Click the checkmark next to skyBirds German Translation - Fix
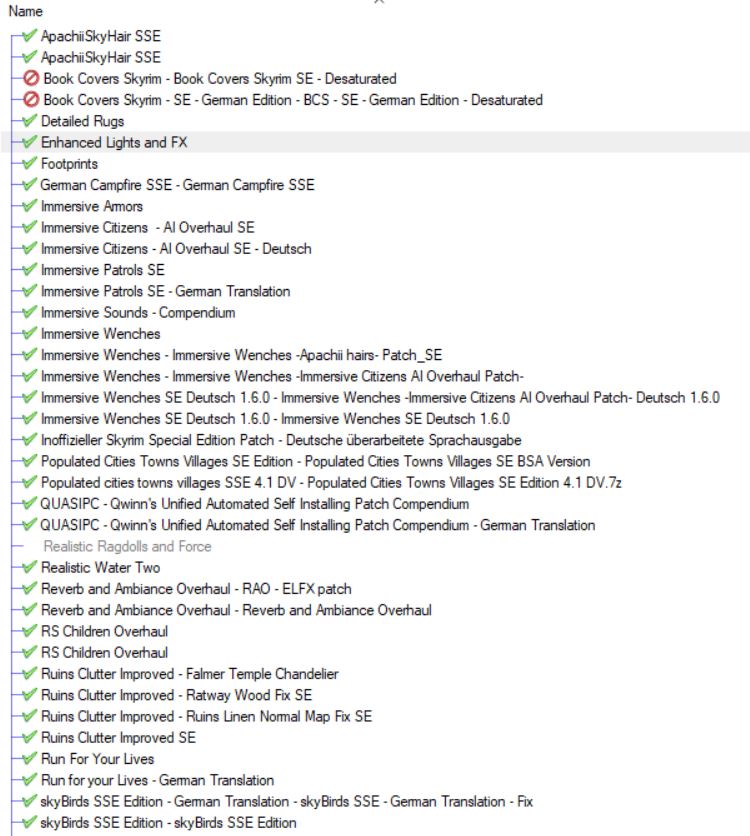 (30, 801)
